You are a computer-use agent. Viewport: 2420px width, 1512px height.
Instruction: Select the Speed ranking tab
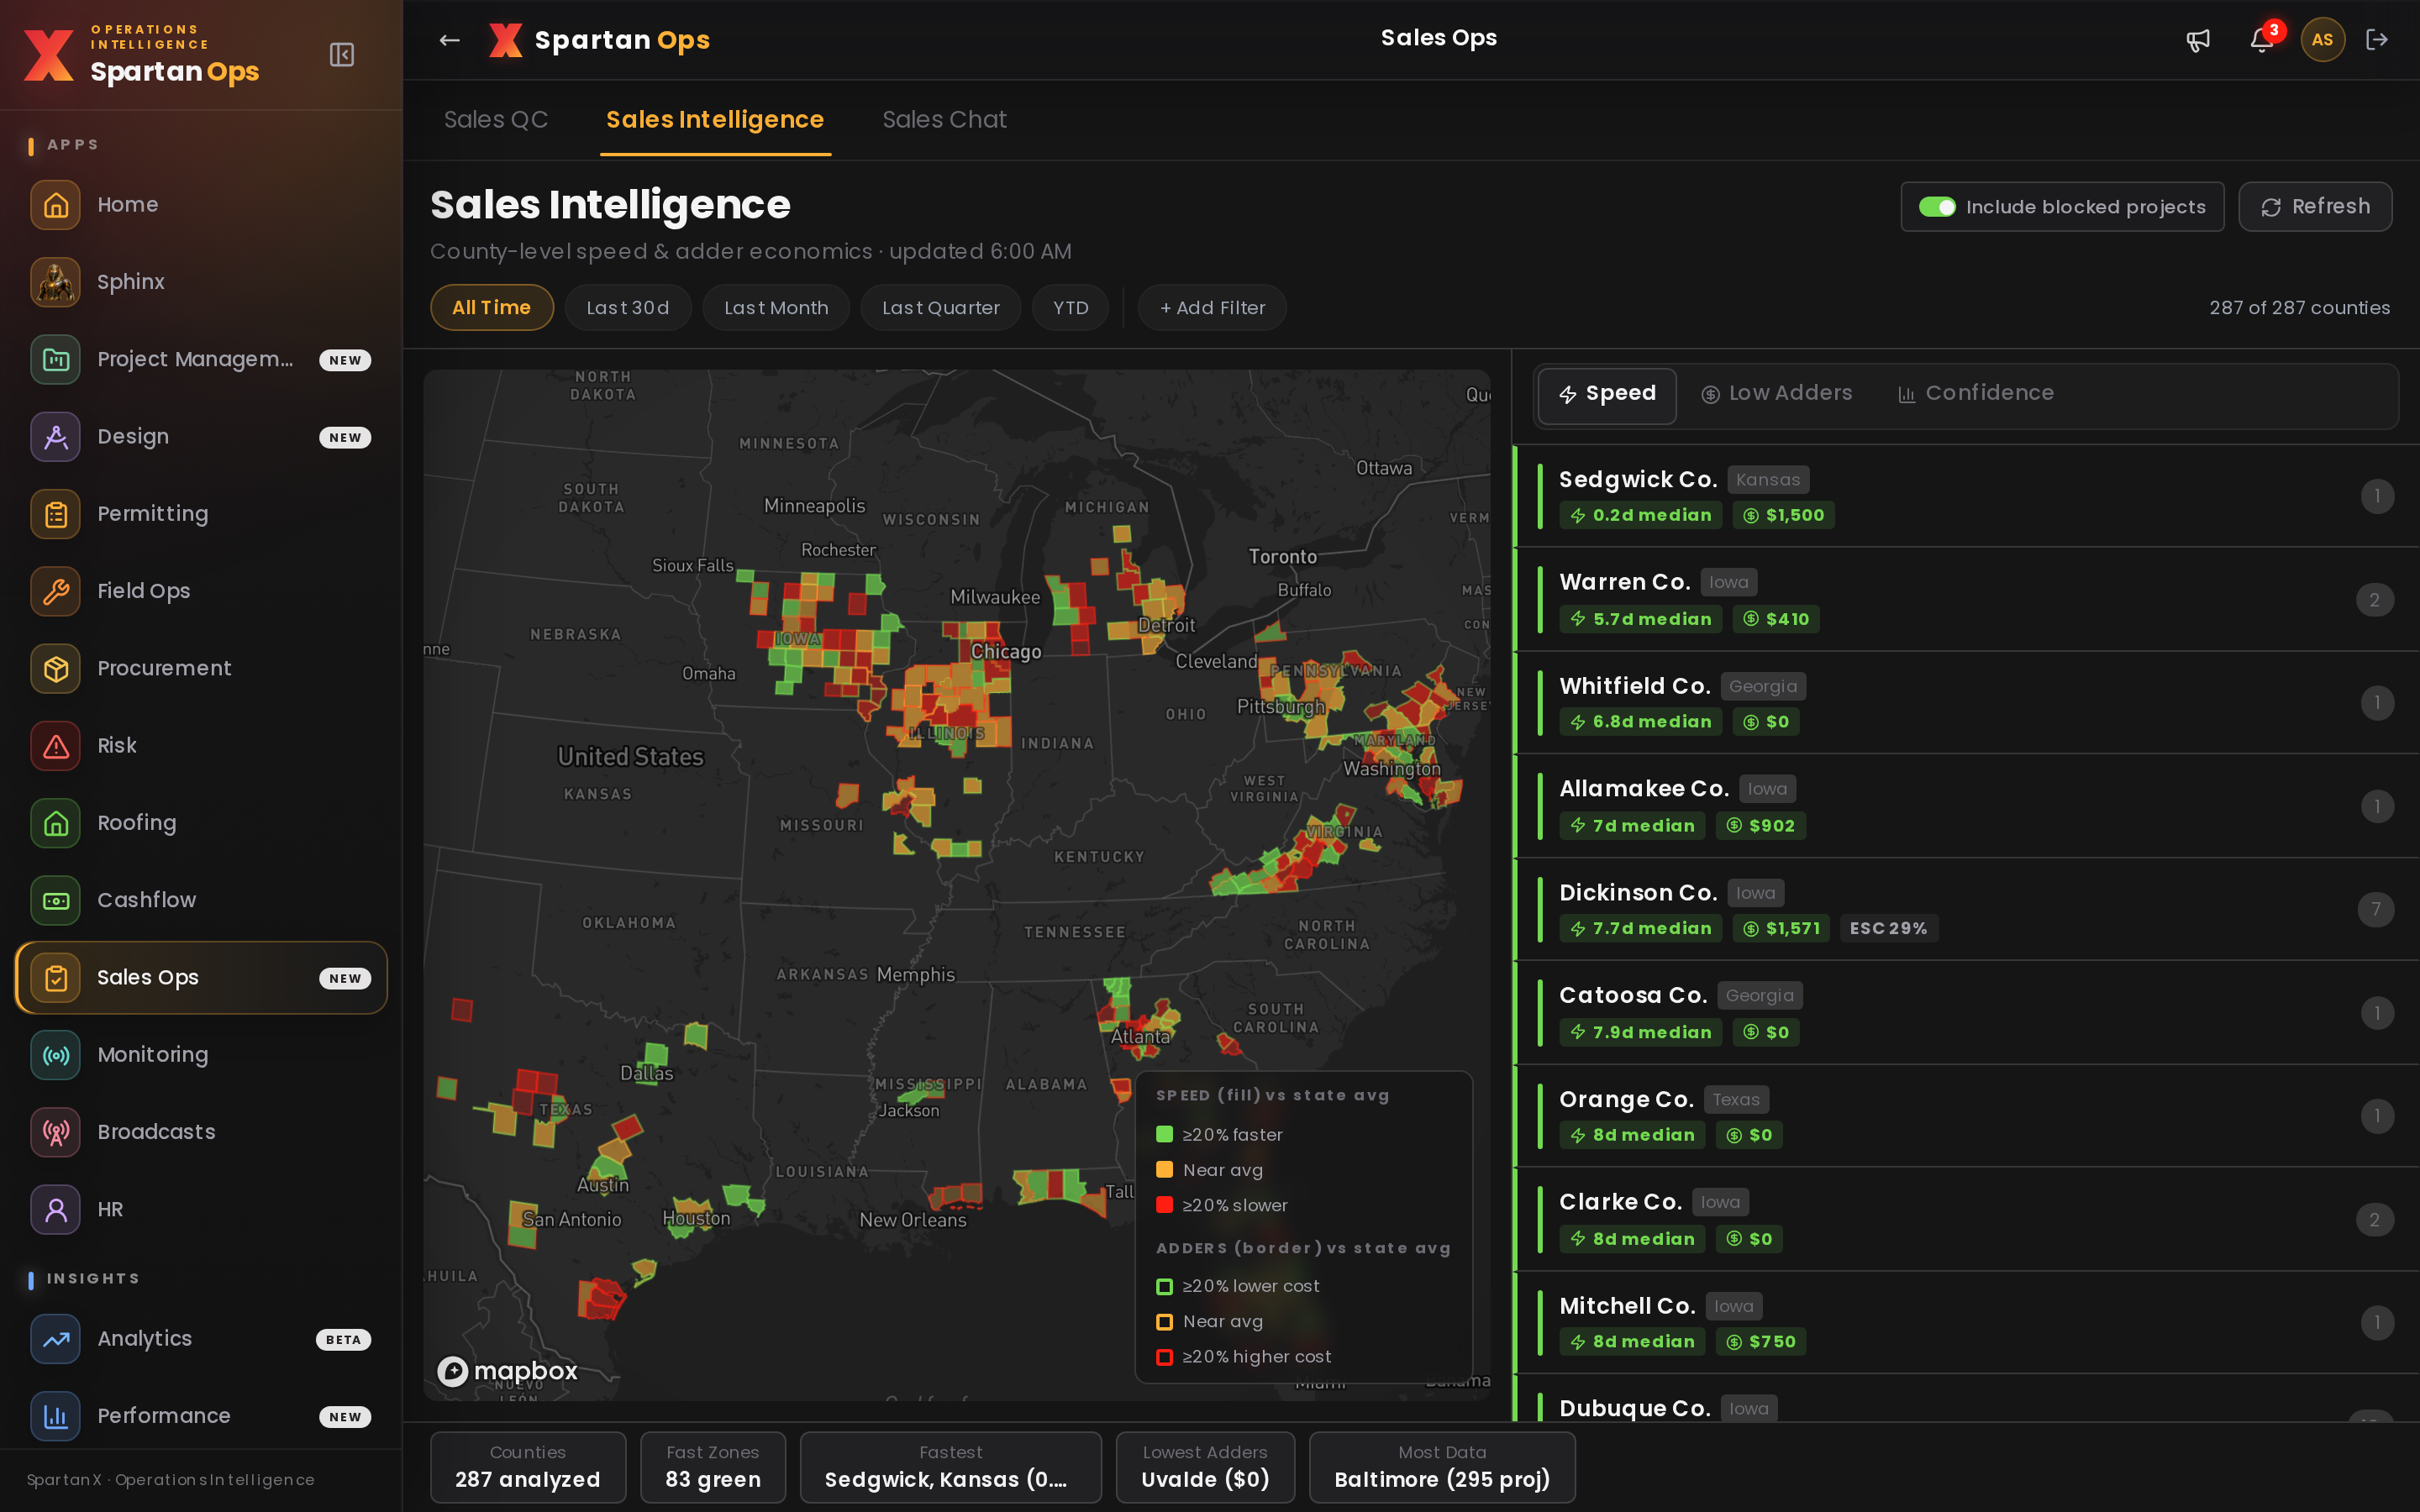(x=1607, y=394)
